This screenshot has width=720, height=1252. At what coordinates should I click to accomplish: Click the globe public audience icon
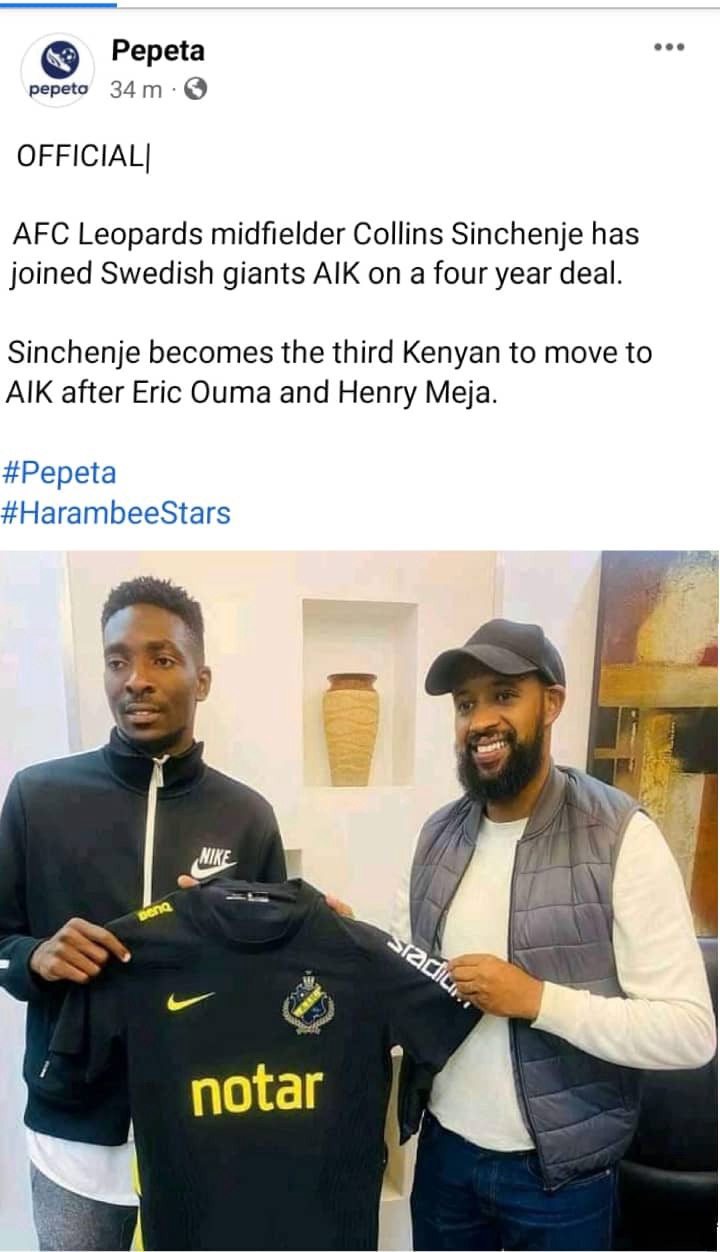click(x=196, y=89)
